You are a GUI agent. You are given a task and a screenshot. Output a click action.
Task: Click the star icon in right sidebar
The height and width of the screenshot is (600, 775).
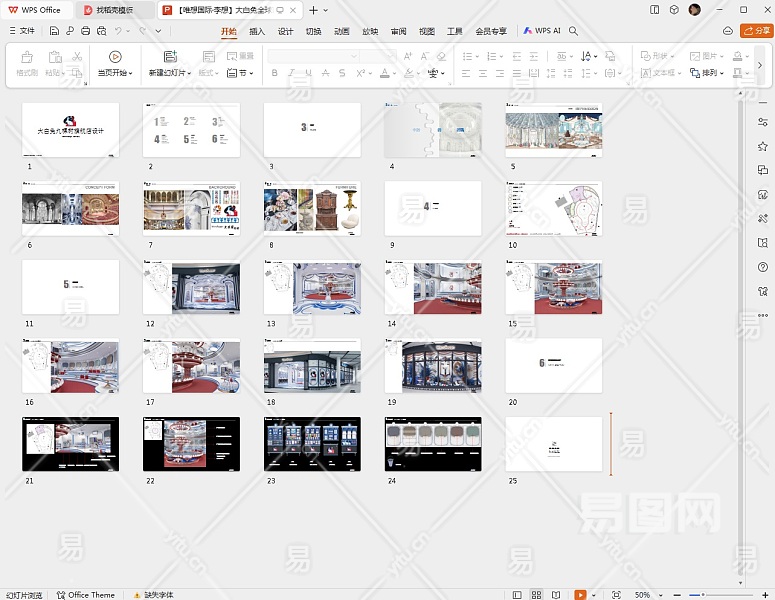click(763, 146)
